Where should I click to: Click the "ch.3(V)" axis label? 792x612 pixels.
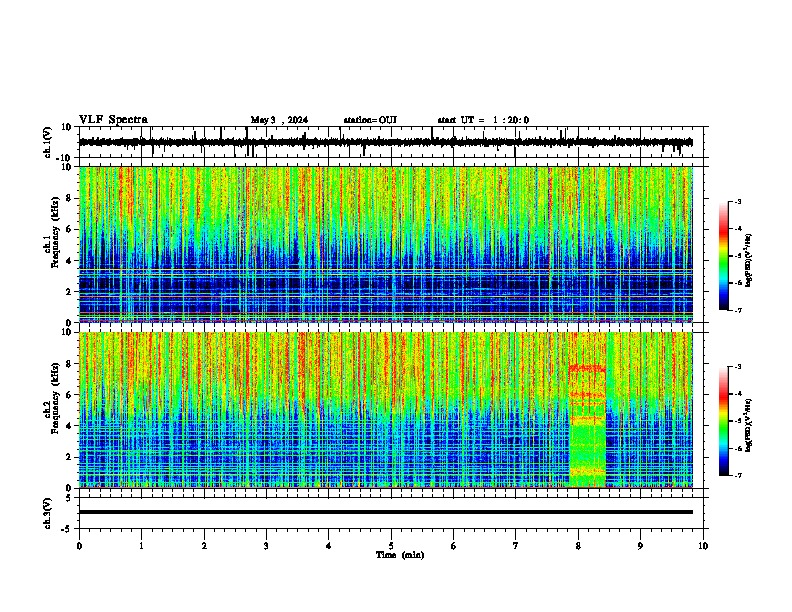tap(48, 513)
